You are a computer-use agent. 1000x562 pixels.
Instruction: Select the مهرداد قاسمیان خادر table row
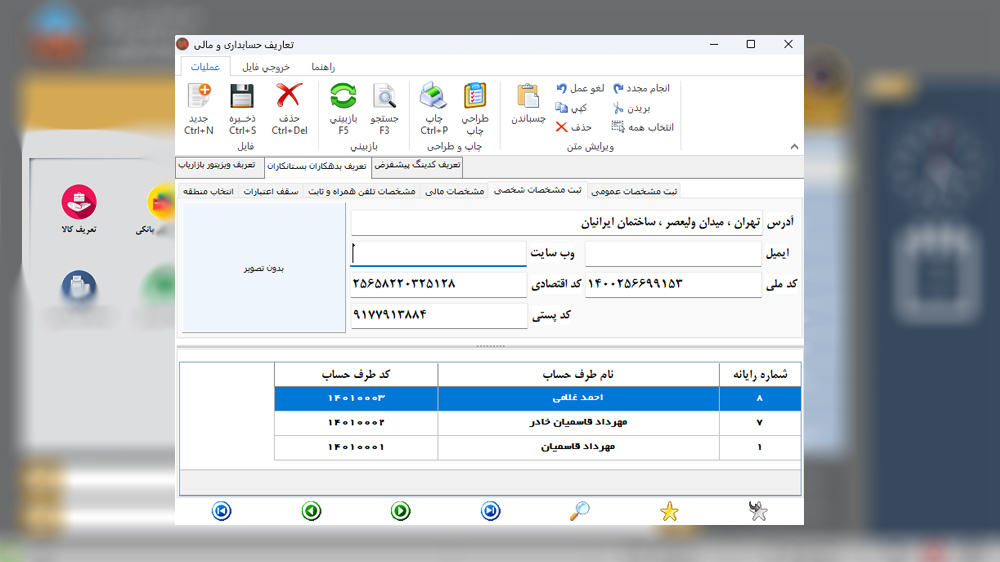pos(579,423)
